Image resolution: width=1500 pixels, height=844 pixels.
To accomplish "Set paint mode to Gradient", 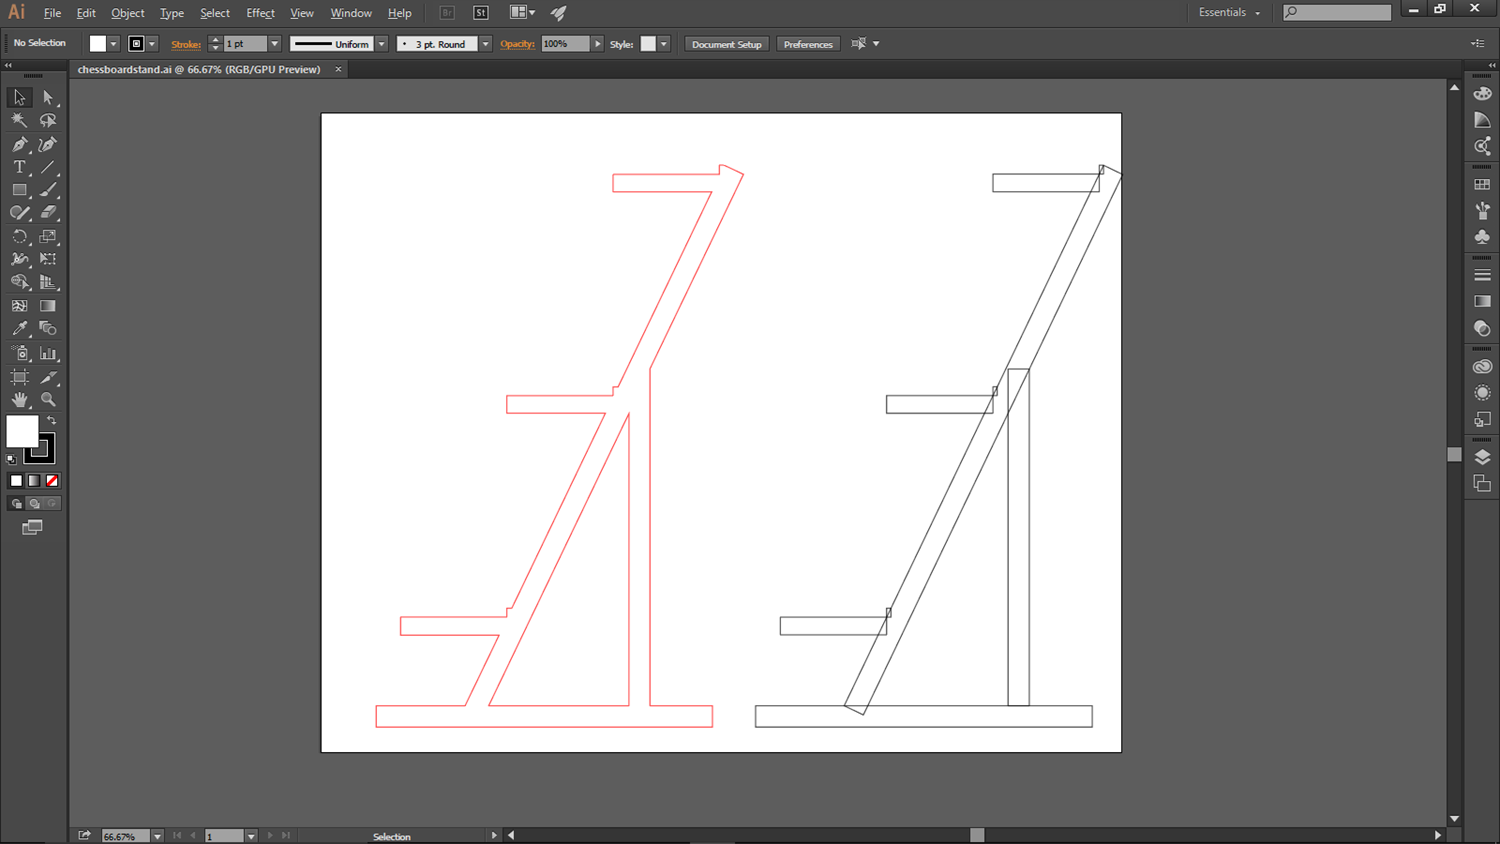I will tap(34, 481).
